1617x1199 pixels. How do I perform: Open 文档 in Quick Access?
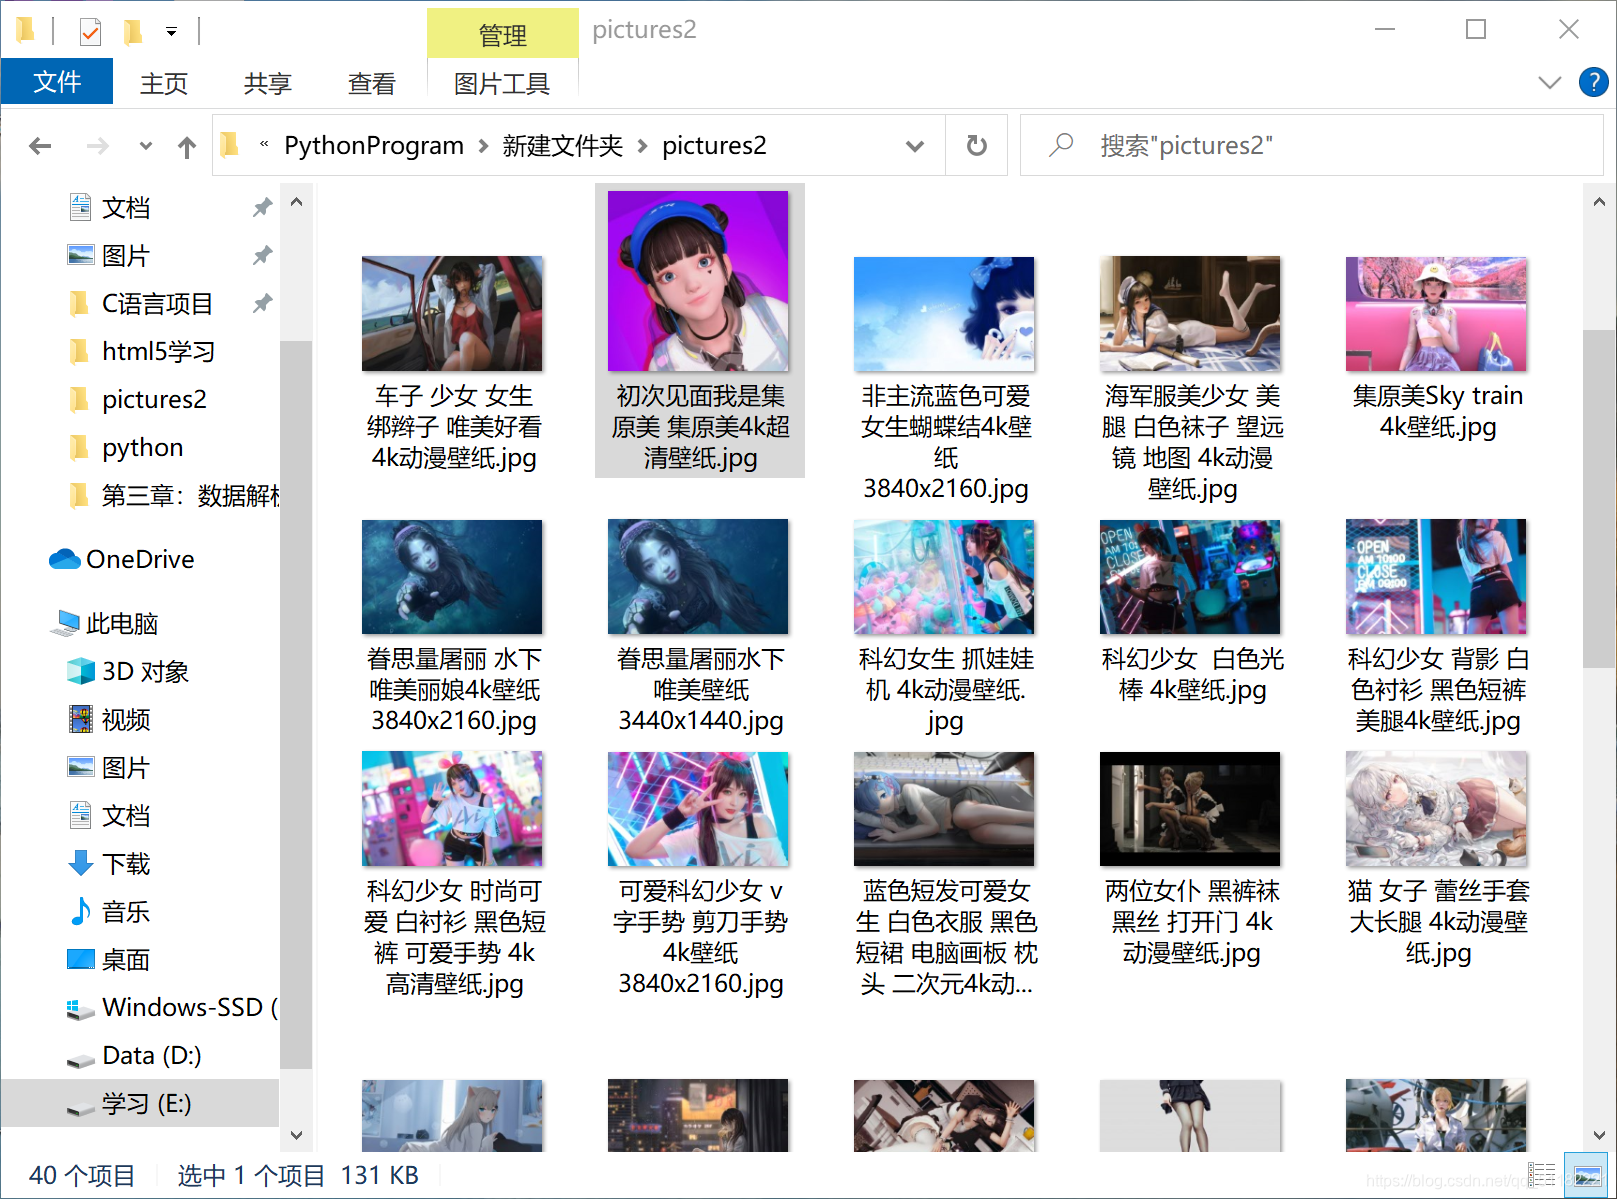(x=126, y=208)
